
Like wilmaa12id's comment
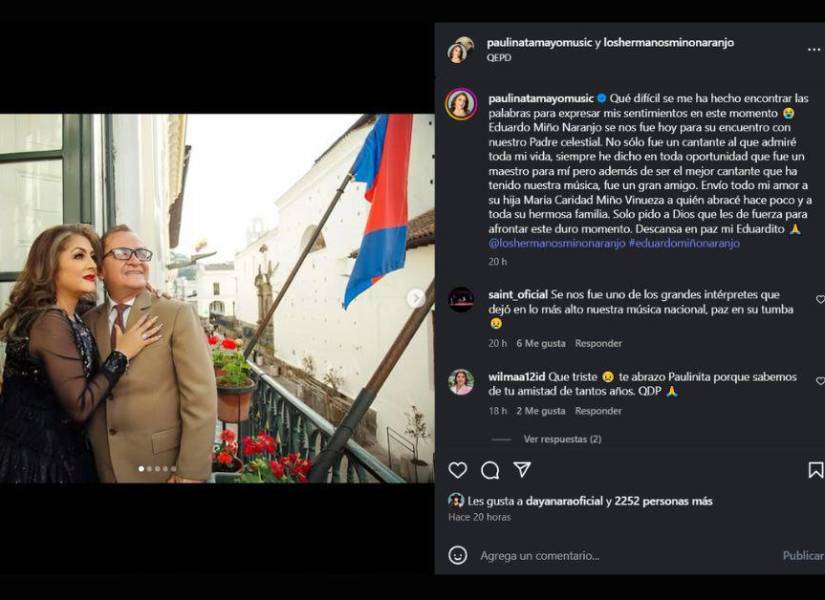pos(820,381)
